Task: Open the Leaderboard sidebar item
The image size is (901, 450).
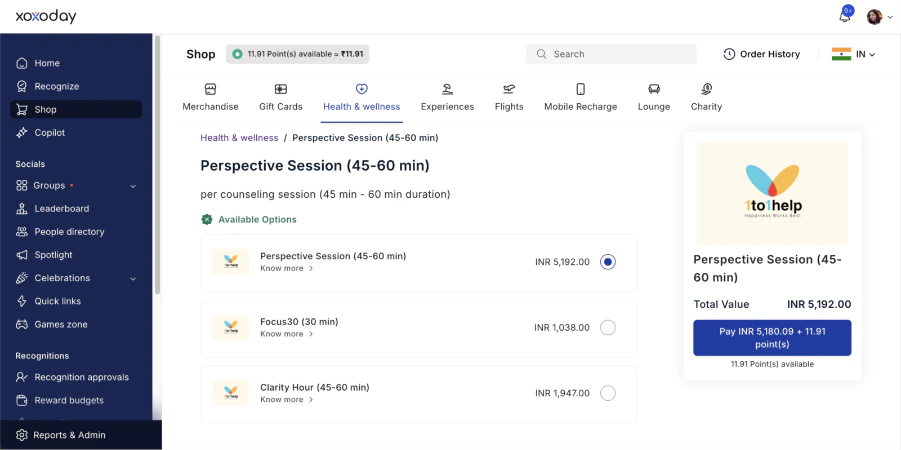Action: (x=76, y=209)
